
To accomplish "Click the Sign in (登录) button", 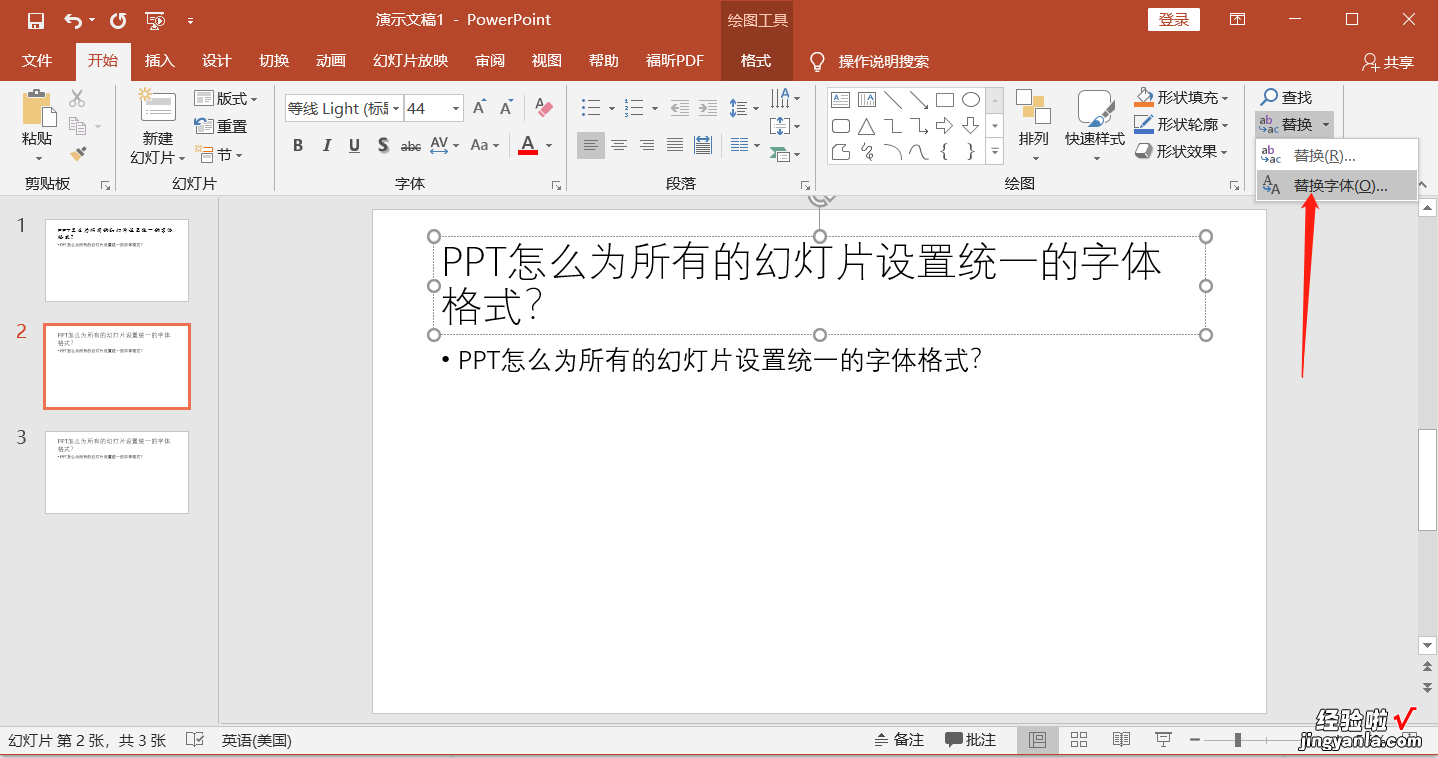I will (1173, 20).
